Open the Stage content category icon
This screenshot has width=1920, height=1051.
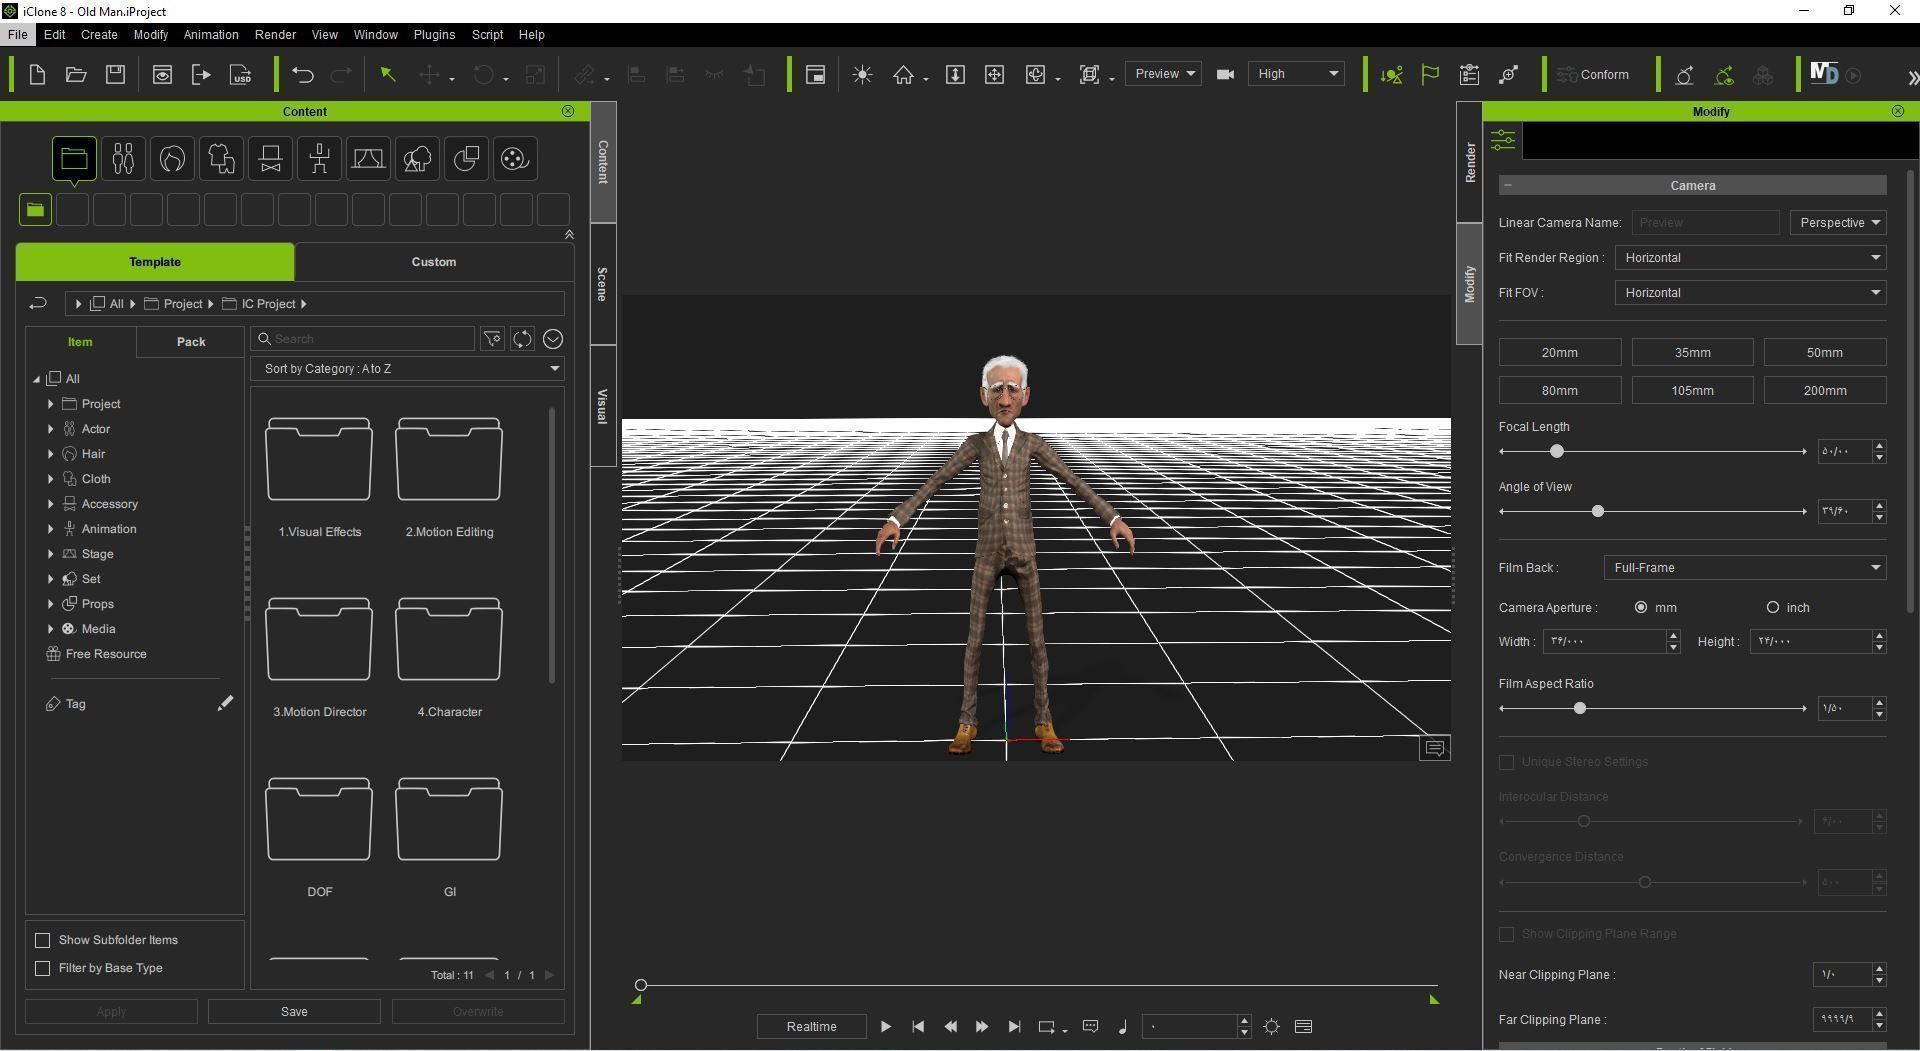coord(368,158)
